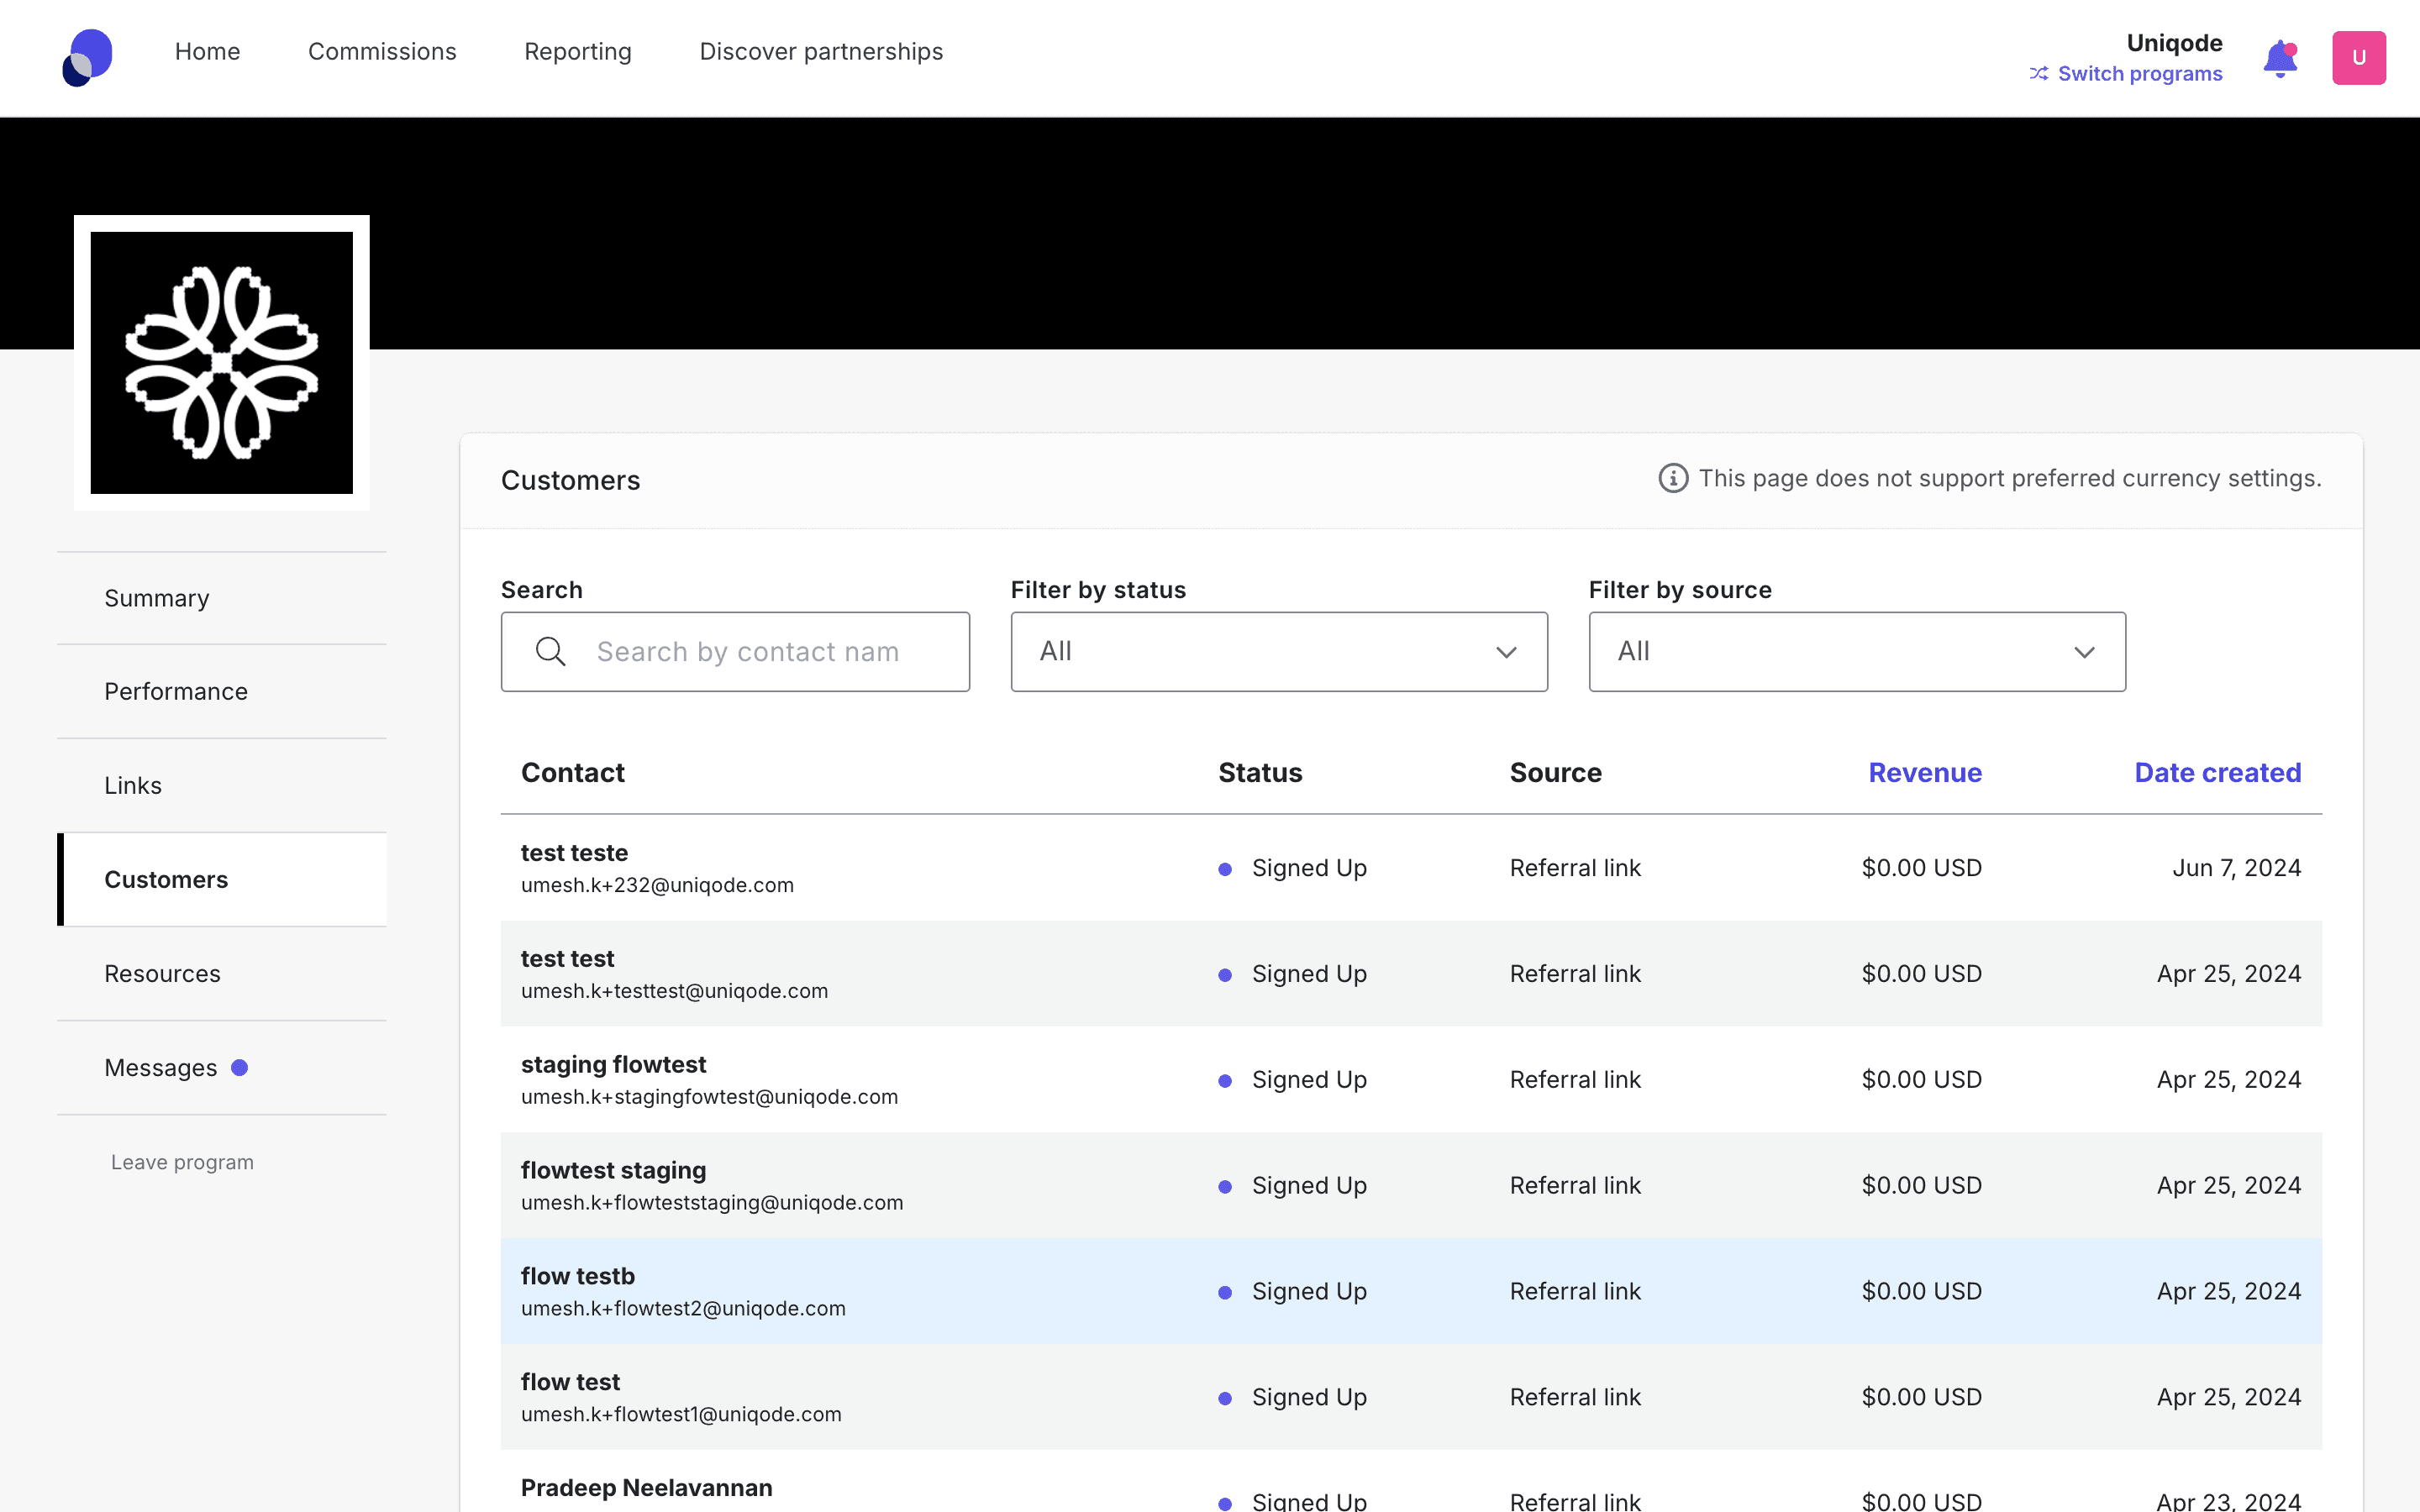Viewport: 2420px width, 1512px height.
Task: Click the magnifier icon in search box
Action: (x=550, y=652)
